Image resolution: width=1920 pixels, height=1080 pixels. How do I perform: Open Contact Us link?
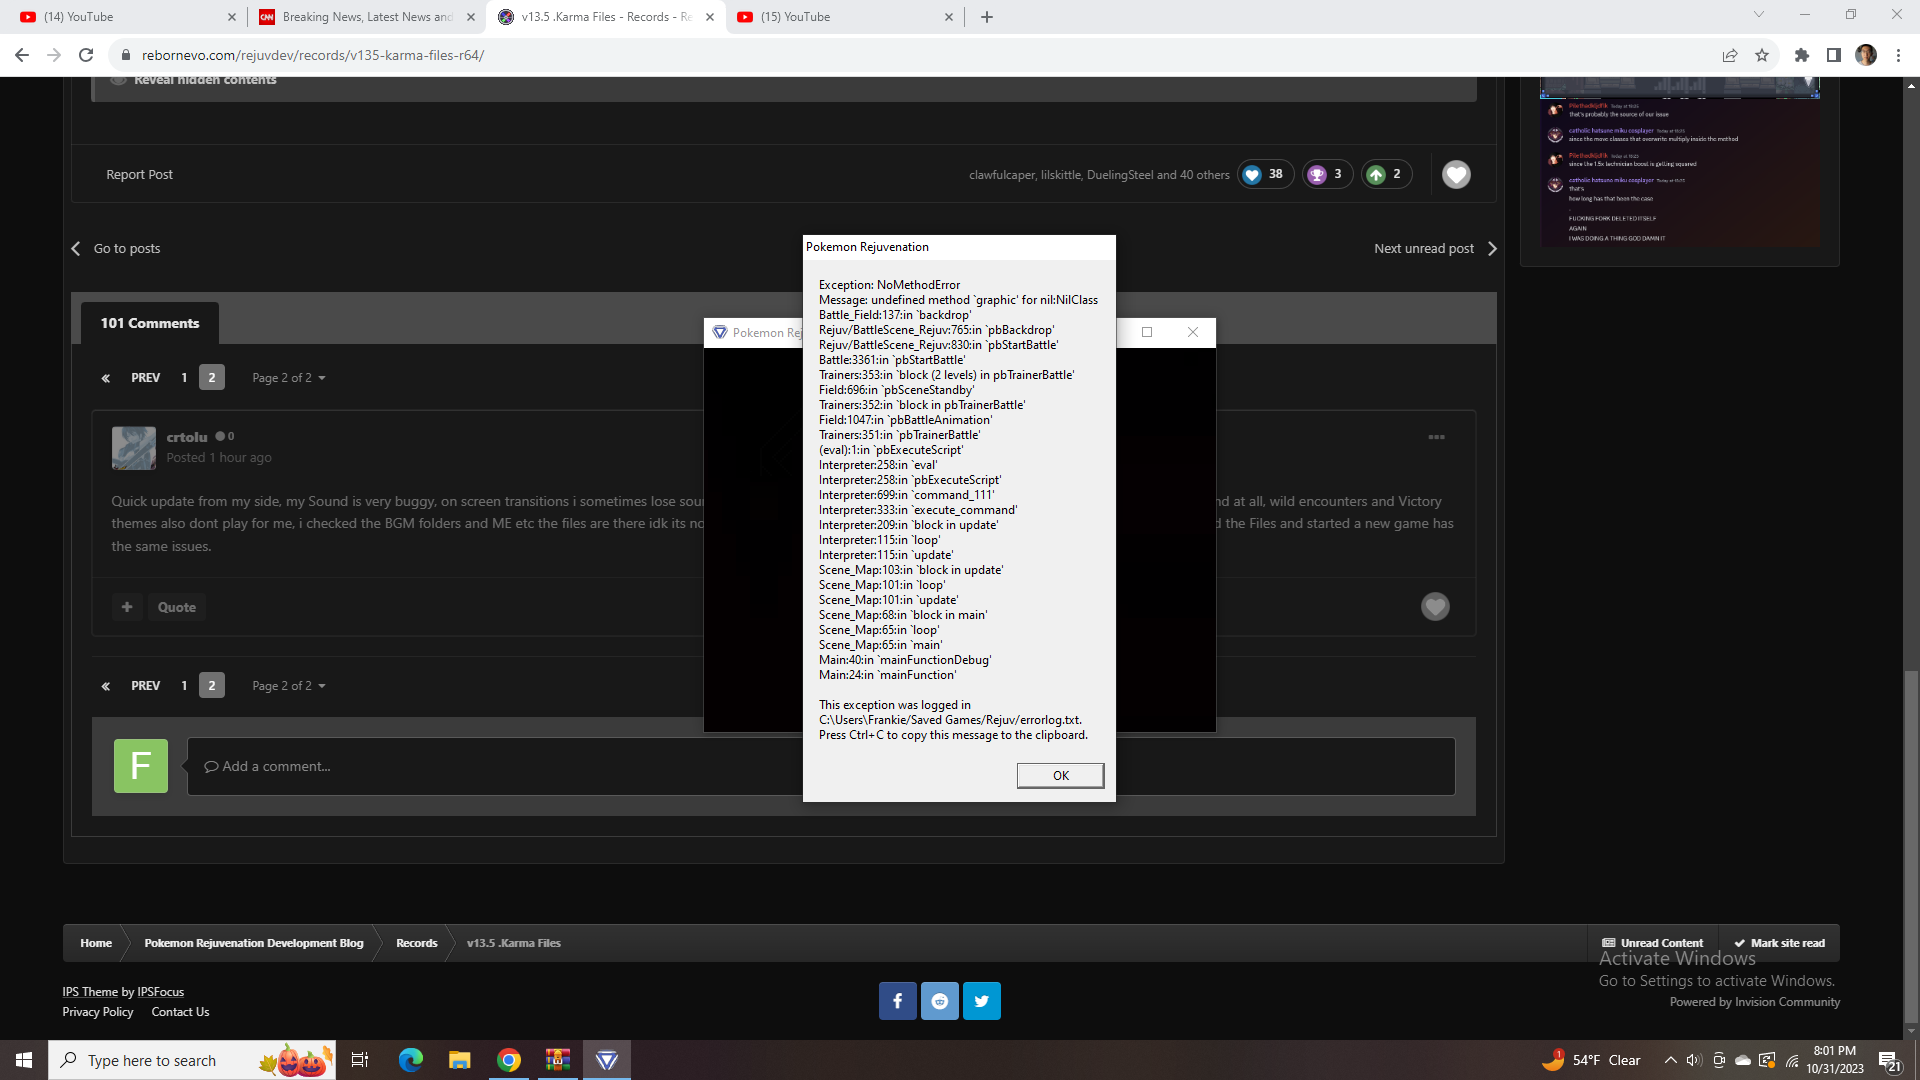pyautogui.click(x=180, y=1012)
